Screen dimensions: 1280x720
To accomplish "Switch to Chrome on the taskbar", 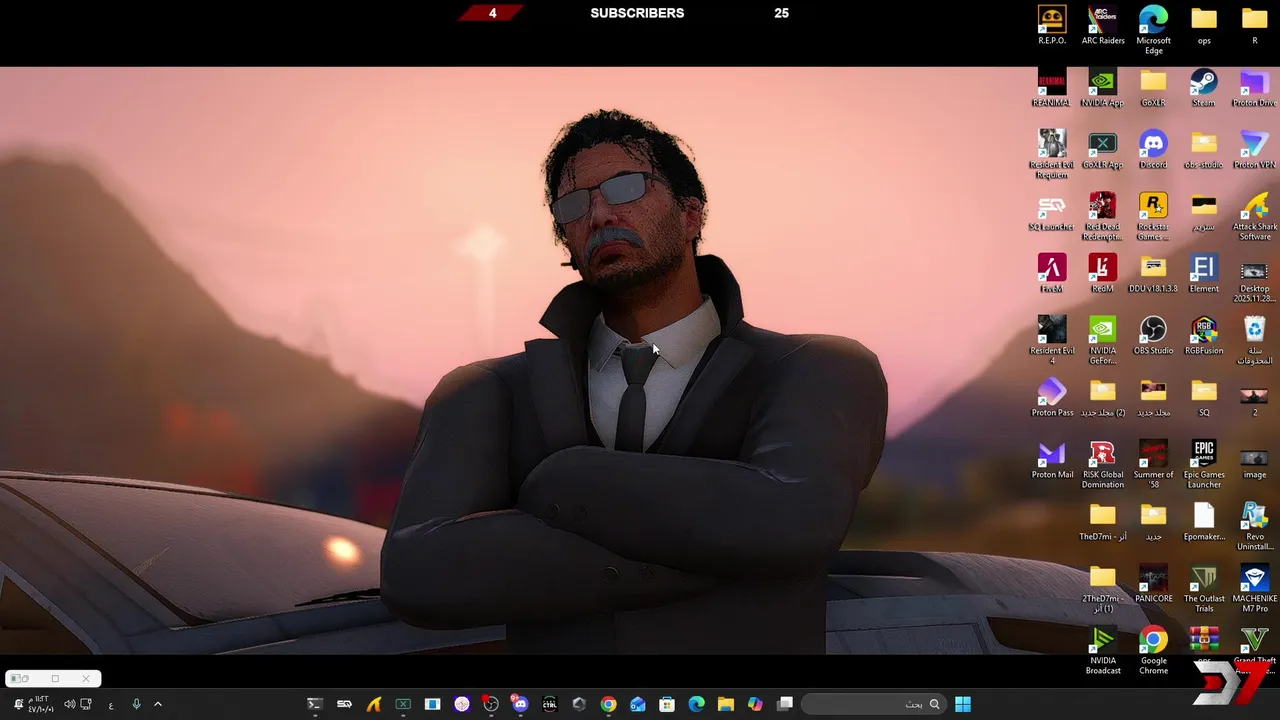I will click(608, 704).
